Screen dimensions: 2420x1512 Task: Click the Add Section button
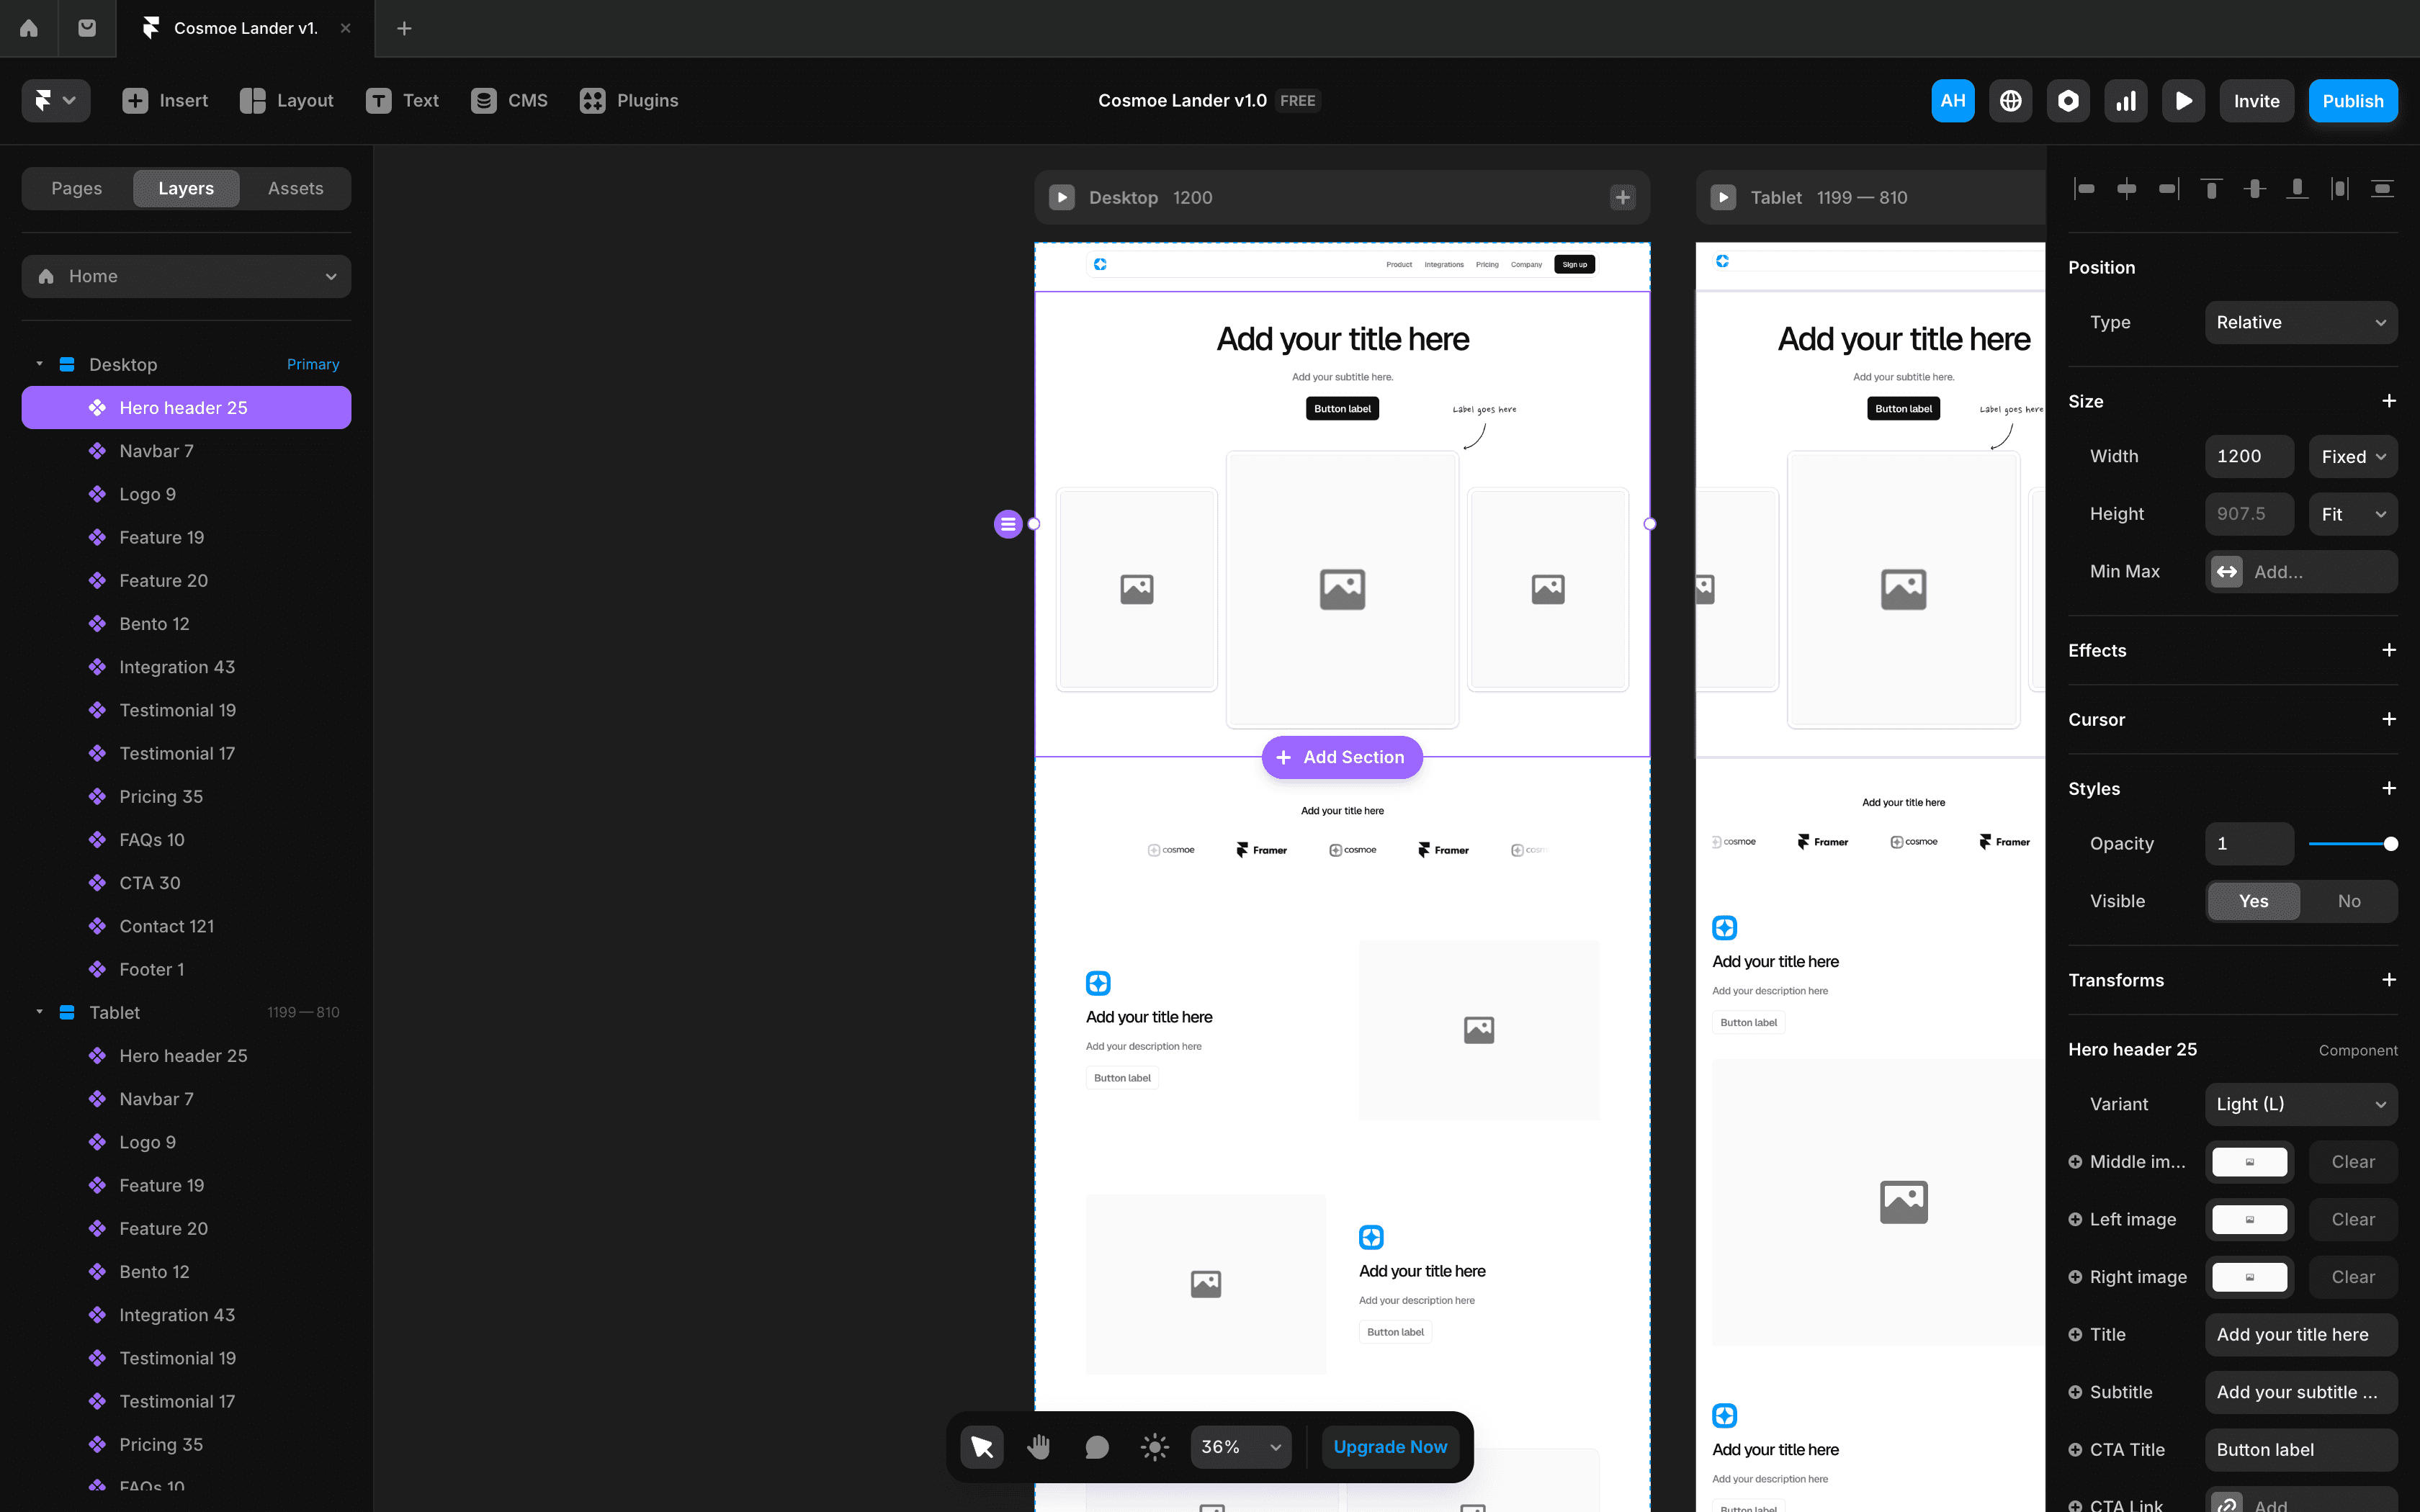[1342, 757]
